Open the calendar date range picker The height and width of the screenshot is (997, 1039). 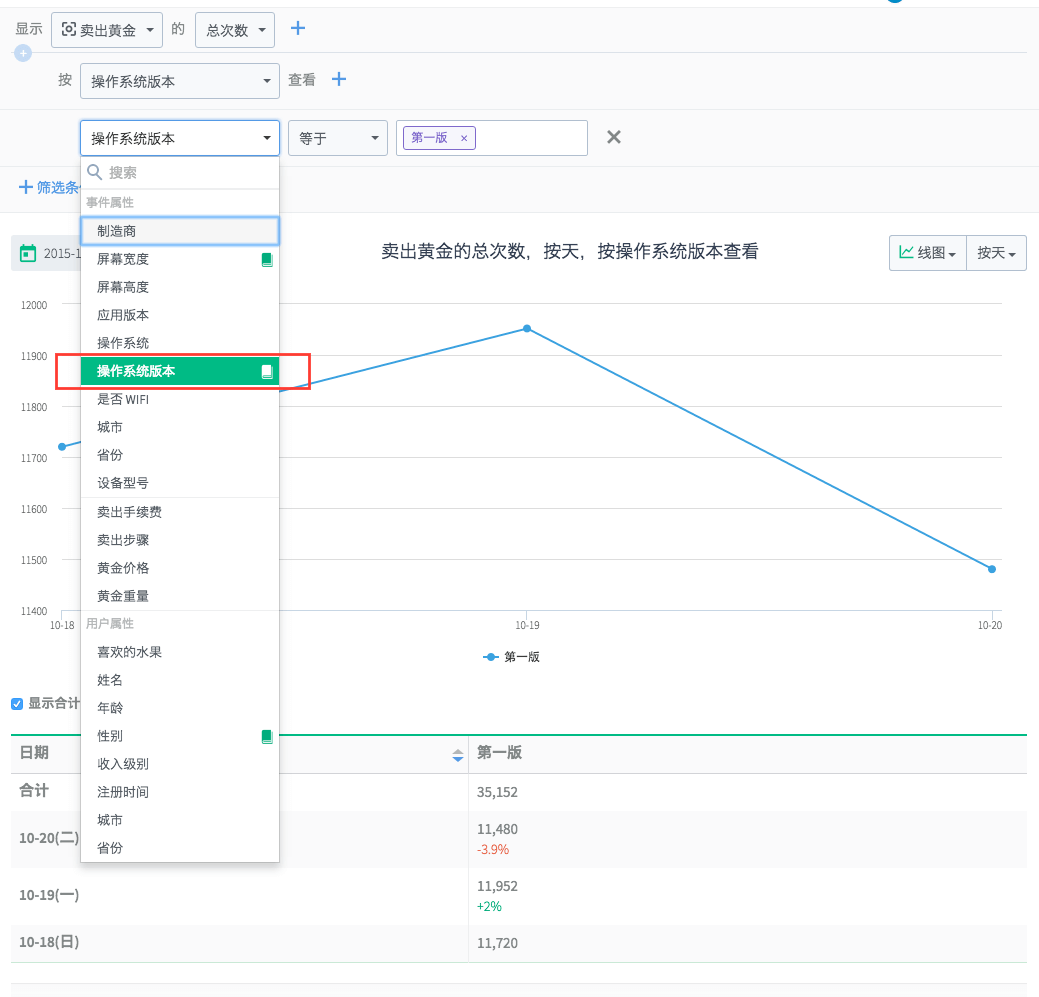[29, 253]
